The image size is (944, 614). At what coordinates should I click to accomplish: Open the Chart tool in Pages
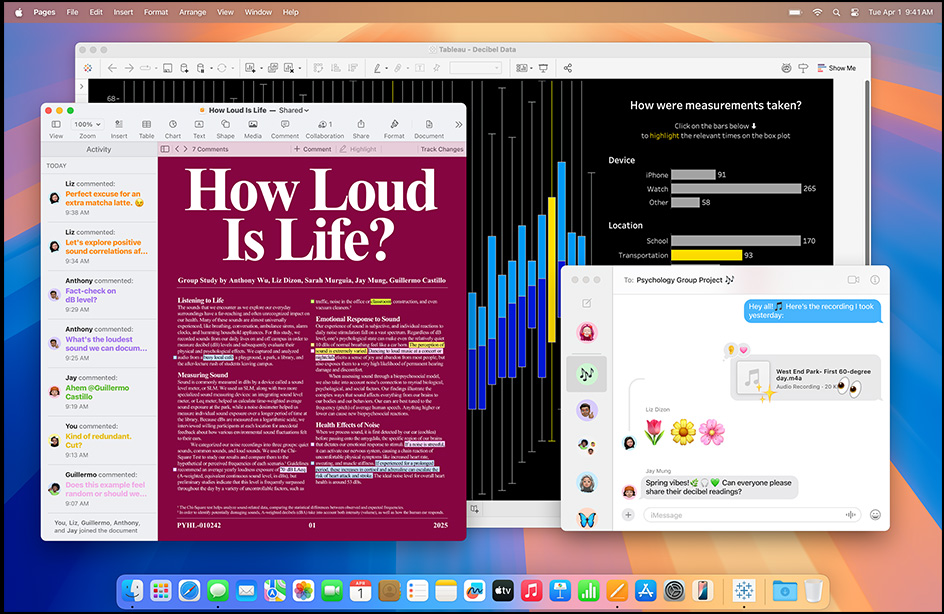click(173, 125)
